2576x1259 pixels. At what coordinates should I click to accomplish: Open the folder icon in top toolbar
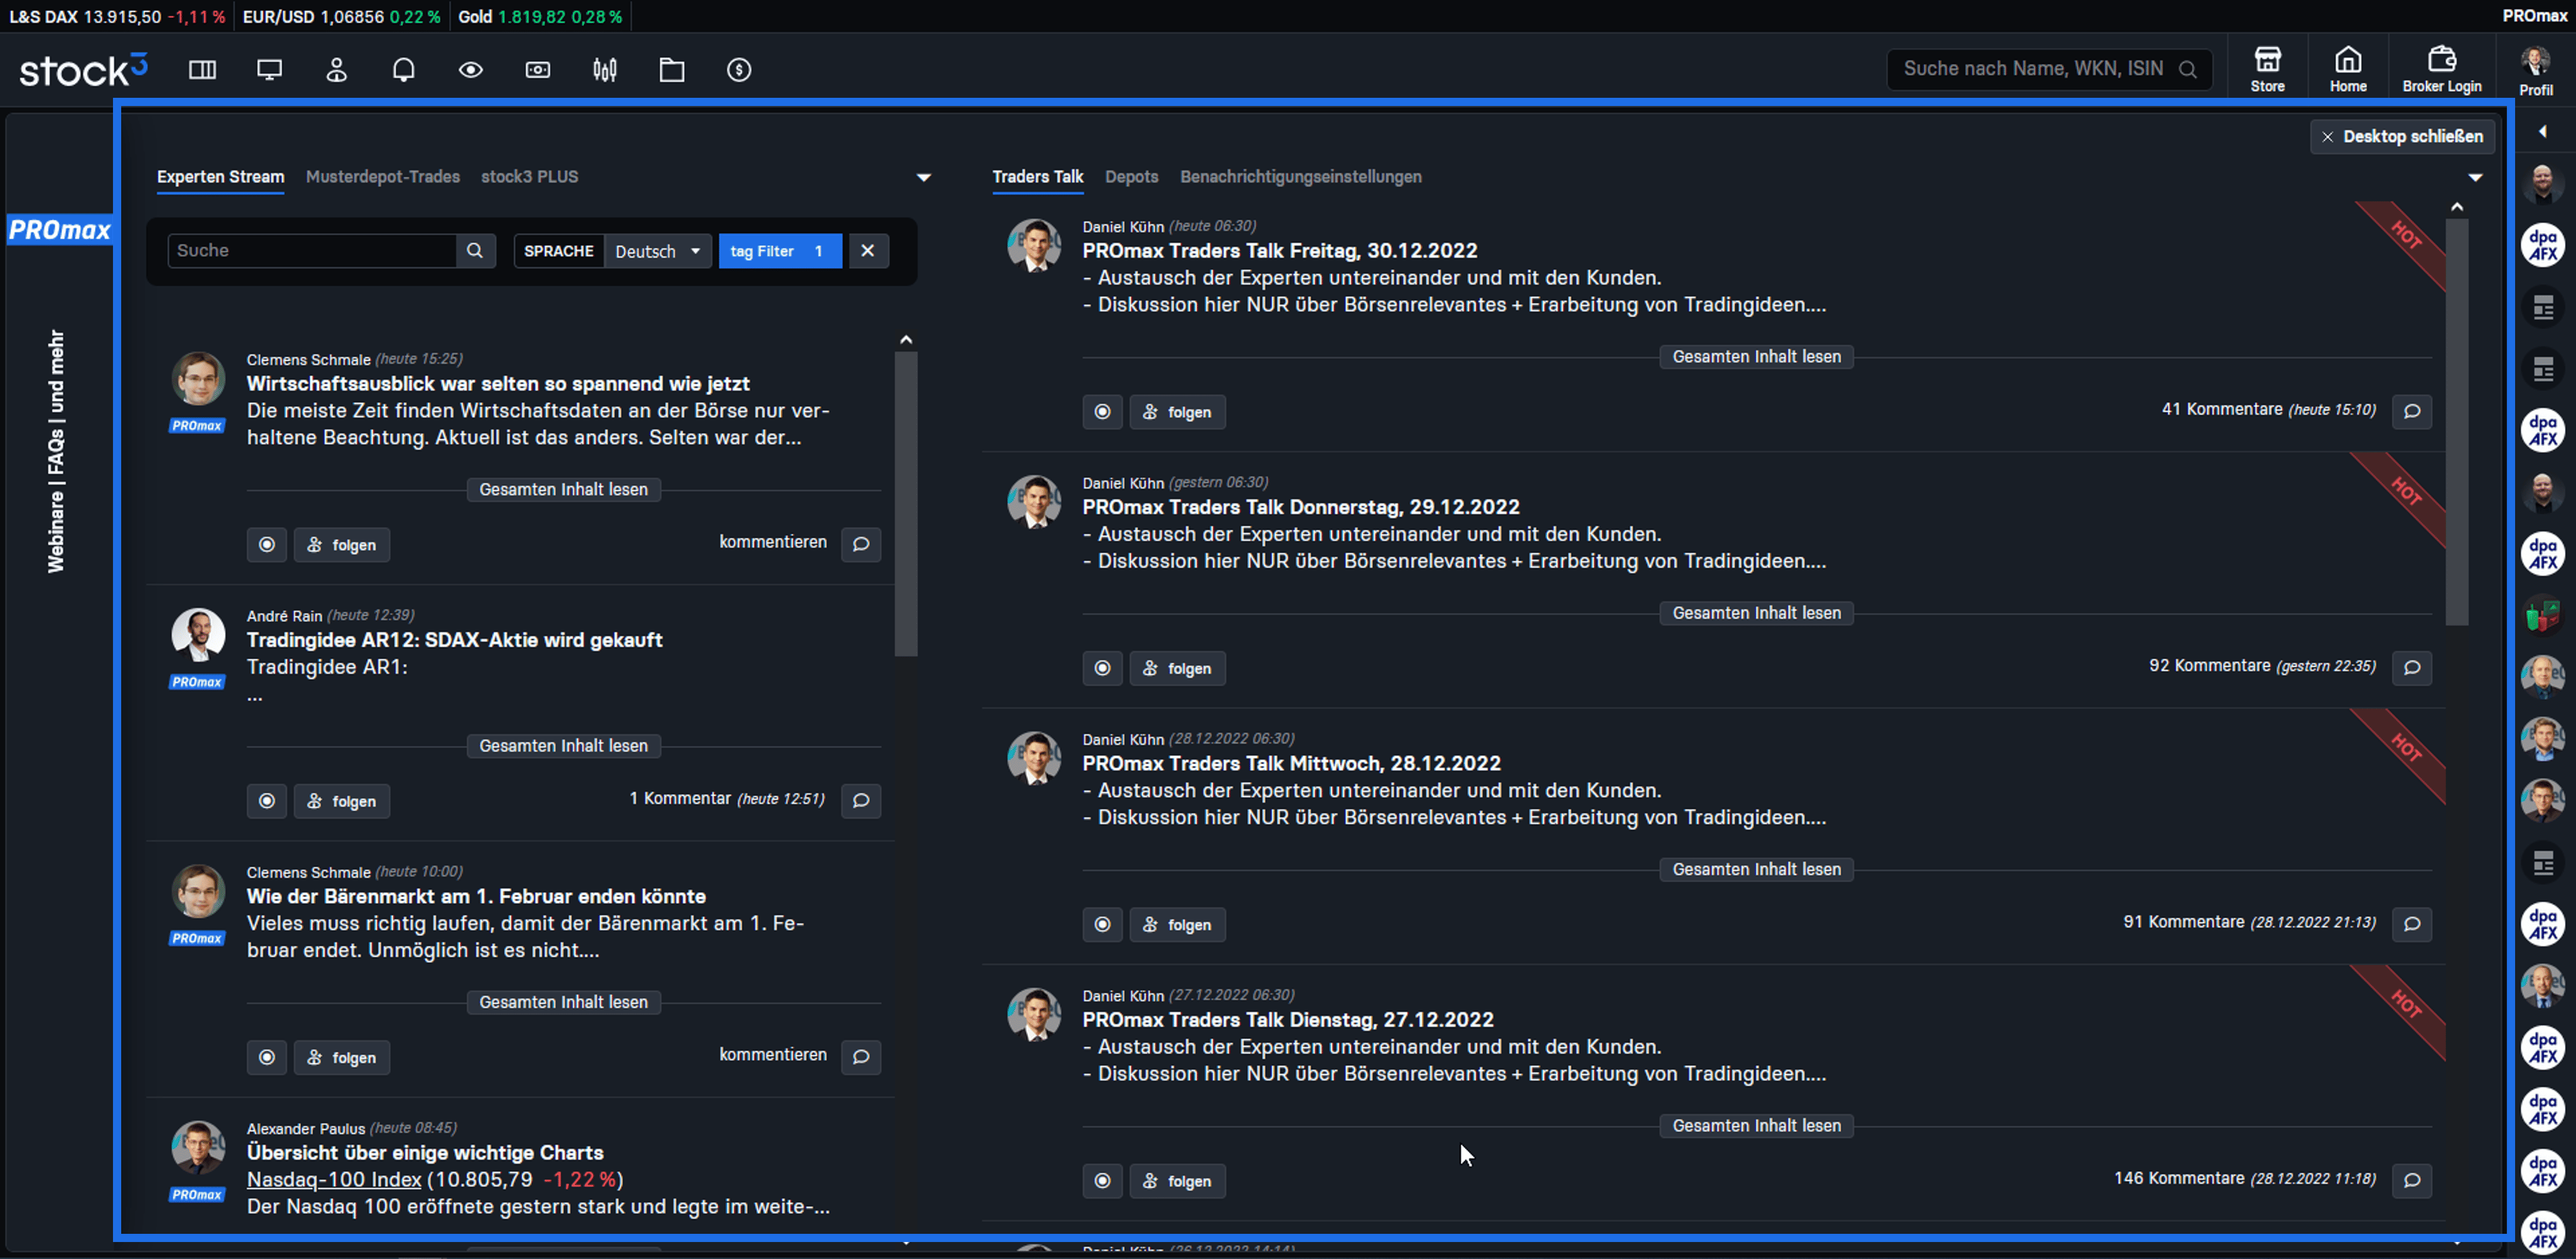pos(672,70)
